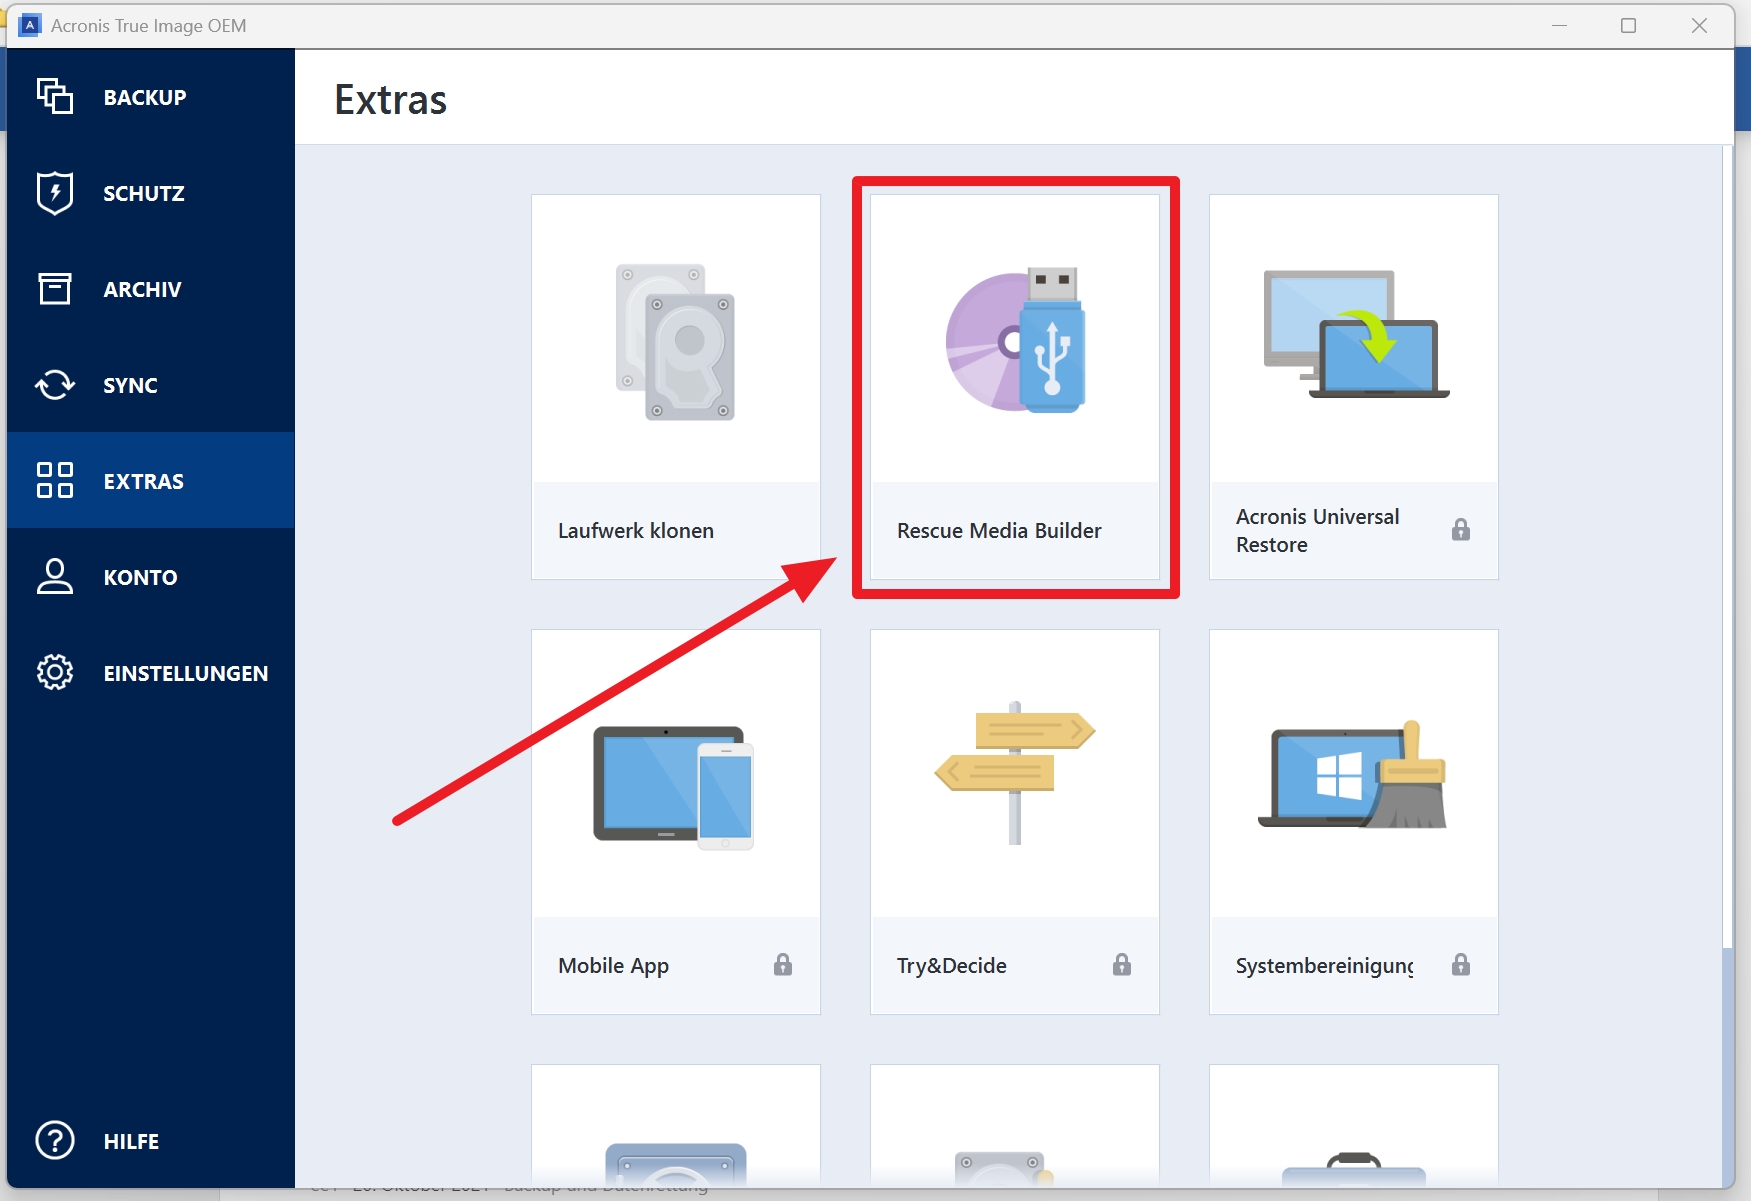Select the EXTRAS sidebar entry
Image resolution: width=1751 pixels, height=1201 pixels.
tap(151, 480)
